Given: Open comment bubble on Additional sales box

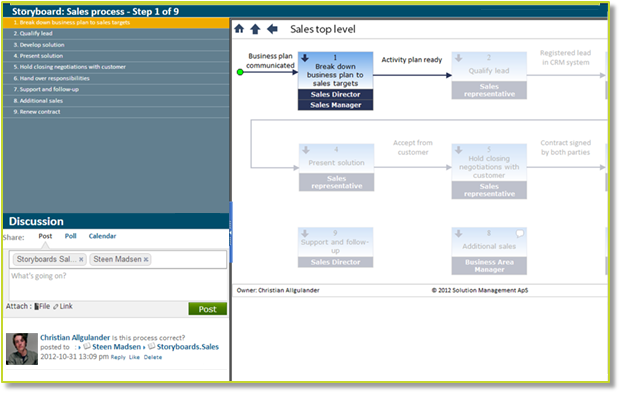Looking at the screenshot, I should coord(519,233).
